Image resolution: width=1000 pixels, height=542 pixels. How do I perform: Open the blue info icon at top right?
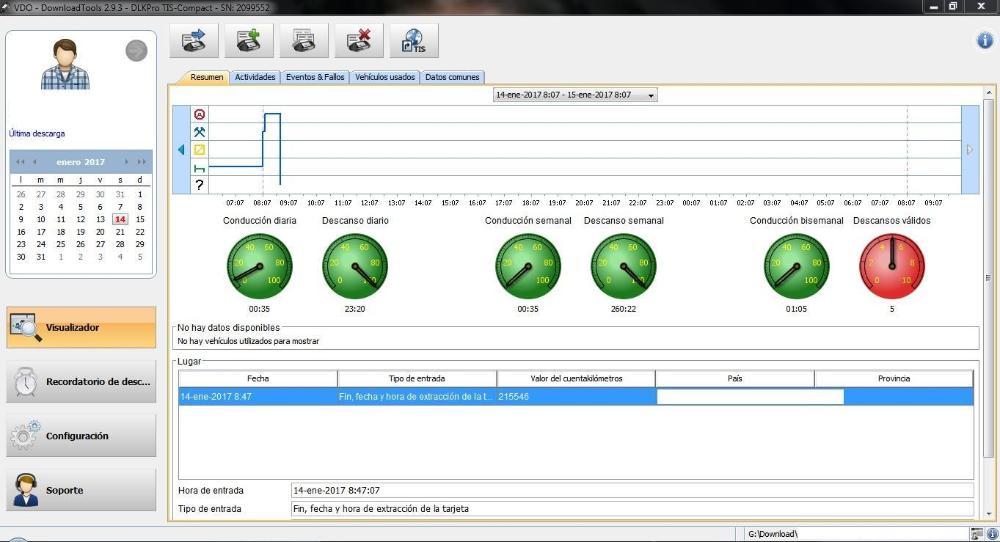(x=985, y=41)
